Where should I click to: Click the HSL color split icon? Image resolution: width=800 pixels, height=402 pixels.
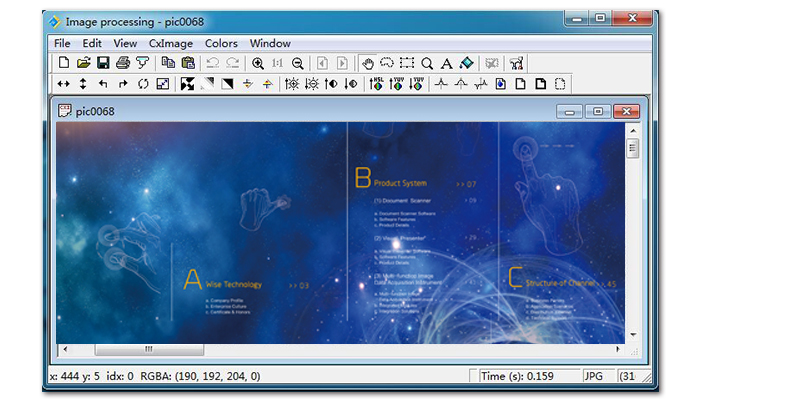(376, 84)
